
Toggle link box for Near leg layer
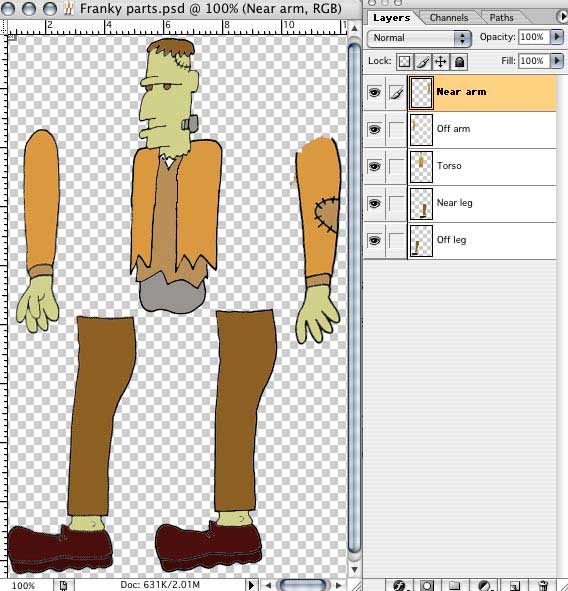tap(397, 203)
